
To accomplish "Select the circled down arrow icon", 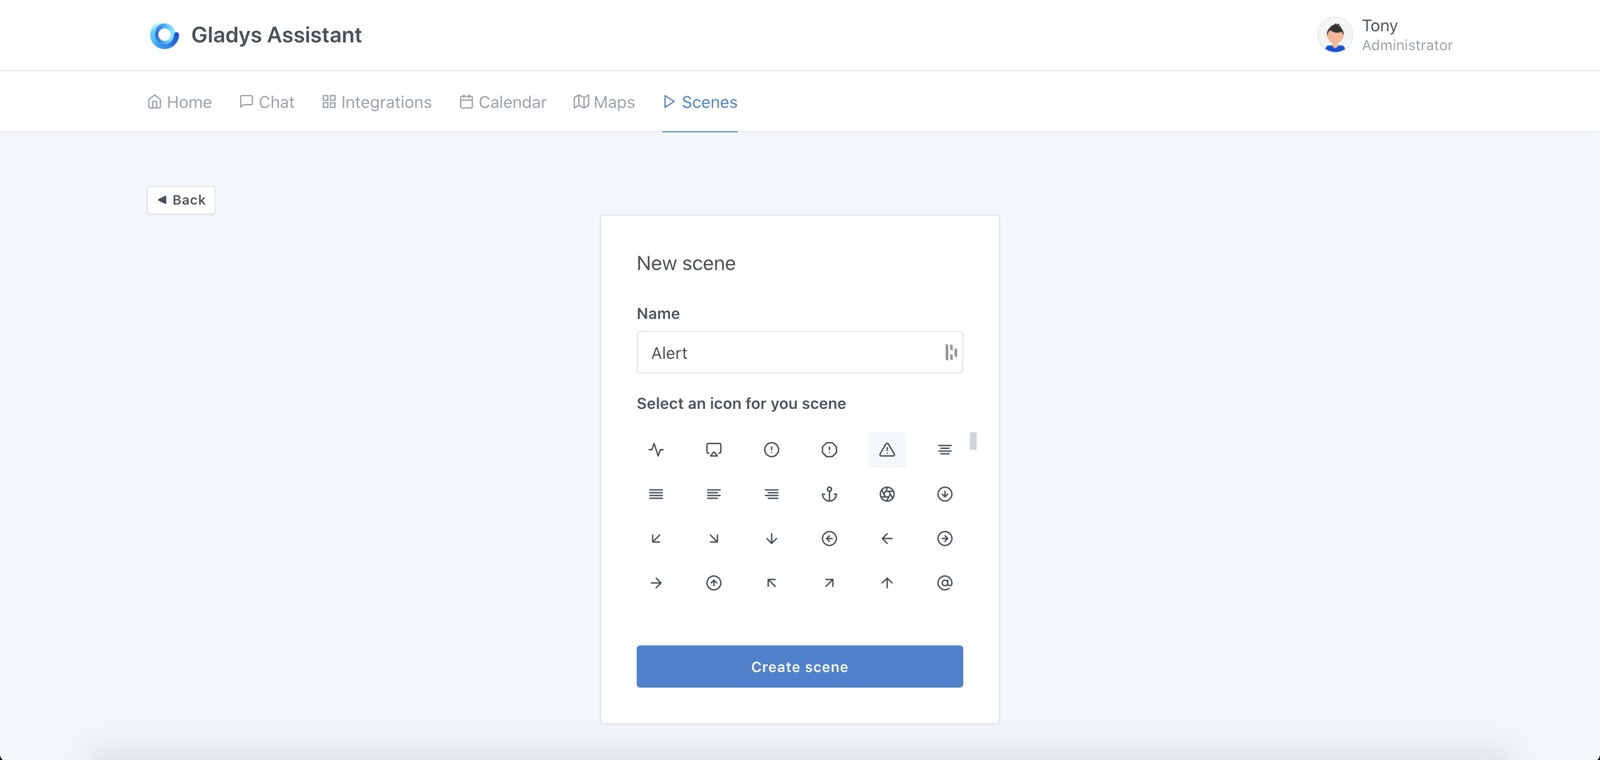I will (x=945, y=494).
